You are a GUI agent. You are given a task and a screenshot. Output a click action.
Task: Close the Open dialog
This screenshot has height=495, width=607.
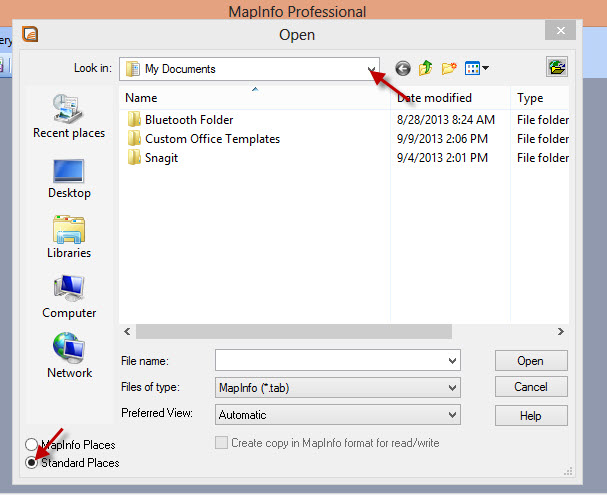click(x=561, y=31)
